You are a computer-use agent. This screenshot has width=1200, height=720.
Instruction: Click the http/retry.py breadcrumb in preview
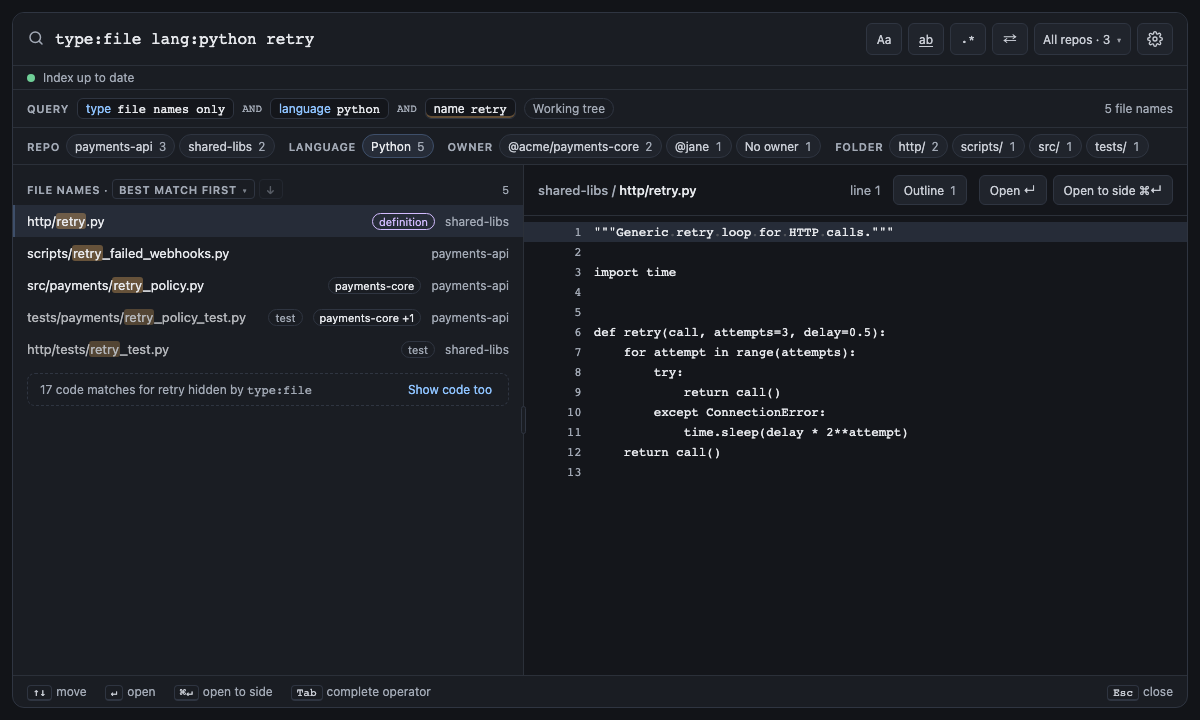click(658, 190)
